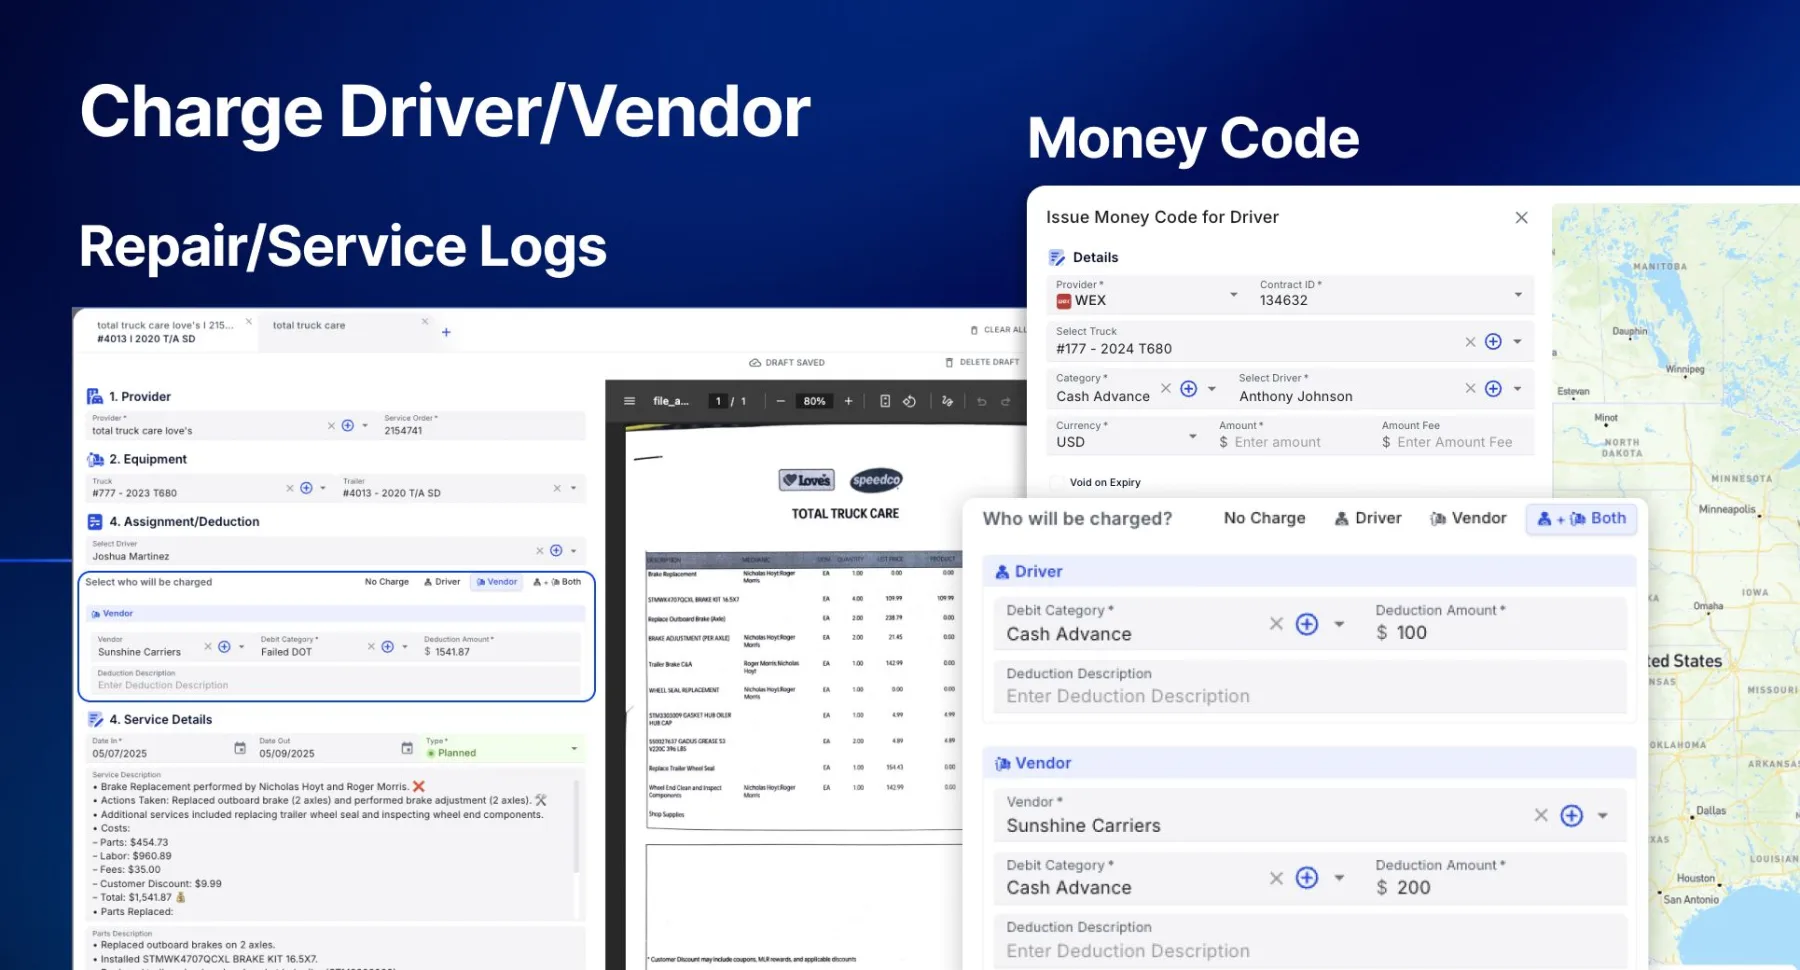Select Both in 'Who will be charged?'
This screenshot has height=970, width=1800.
coord(1581,518)
